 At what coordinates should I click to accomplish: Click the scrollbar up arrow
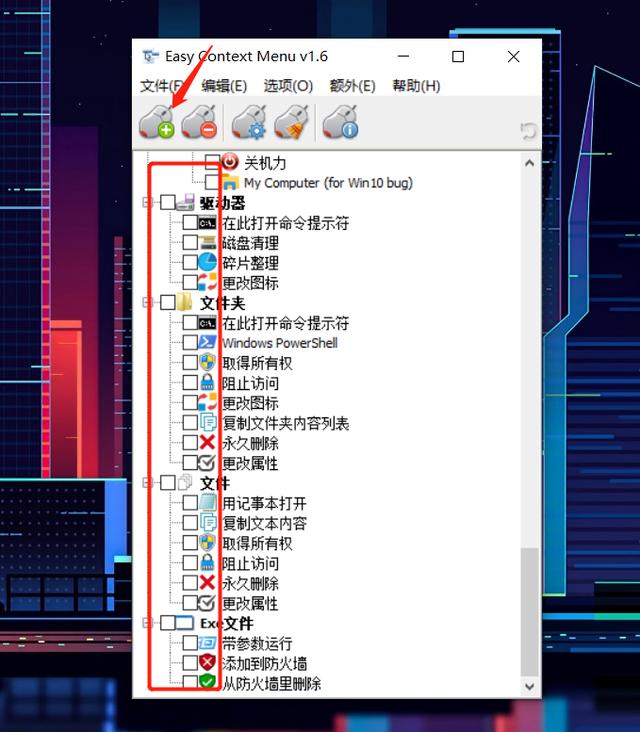pyautogui.click(x=529, y=163)
